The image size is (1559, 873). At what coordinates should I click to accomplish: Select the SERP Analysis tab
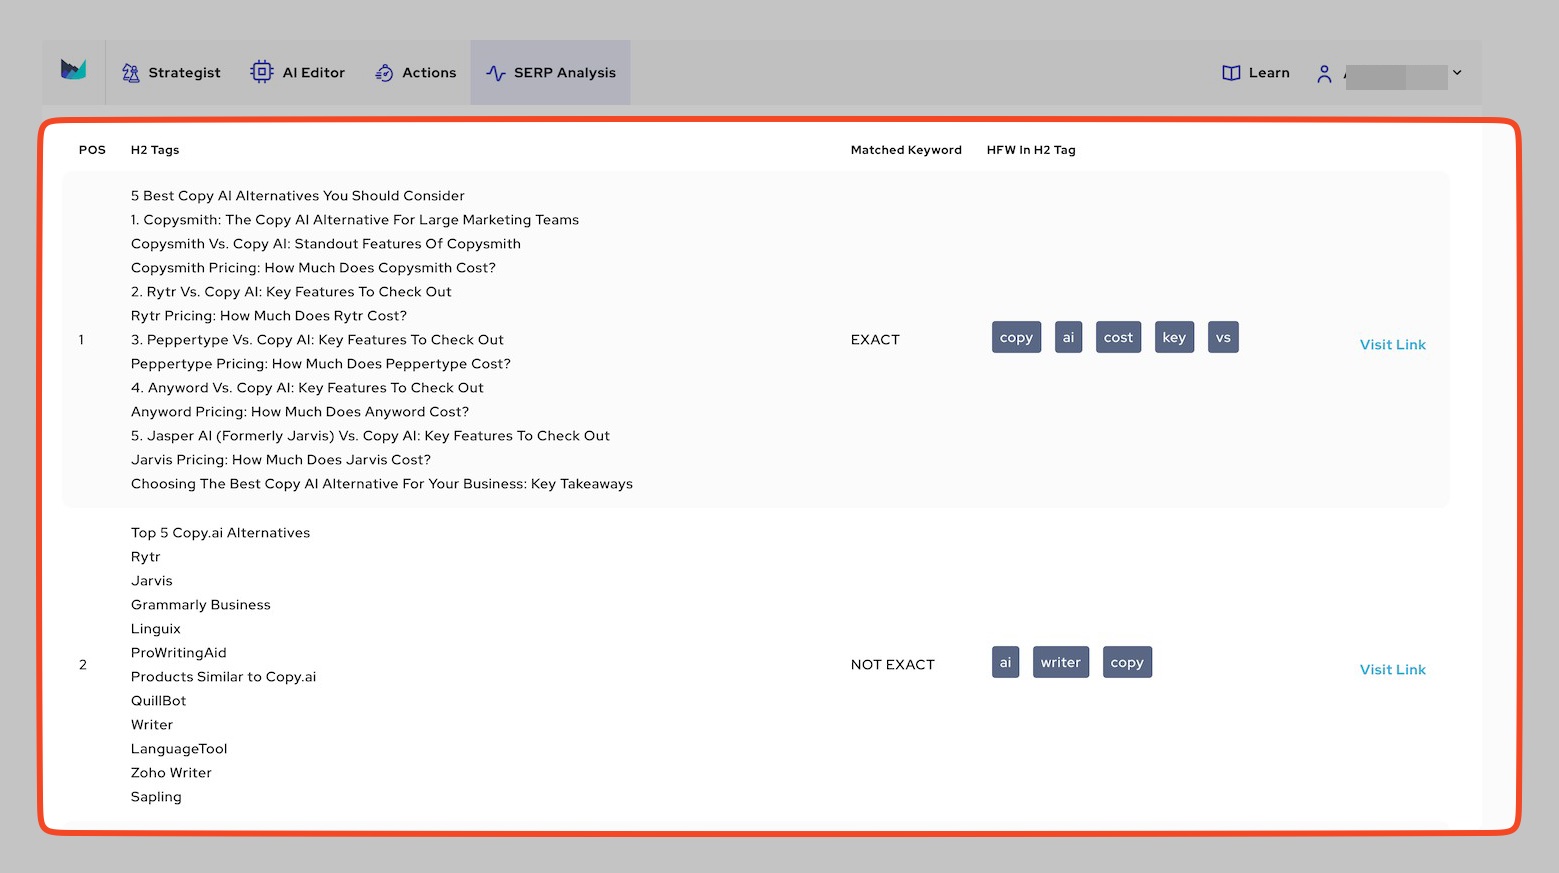(x=551, y=73)
